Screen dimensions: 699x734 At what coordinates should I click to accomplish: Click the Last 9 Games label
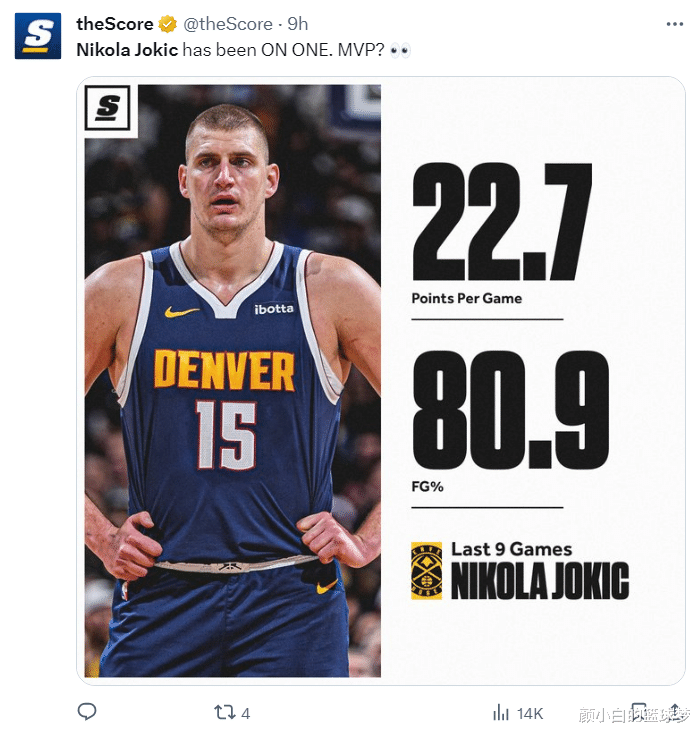click(511, 549)
